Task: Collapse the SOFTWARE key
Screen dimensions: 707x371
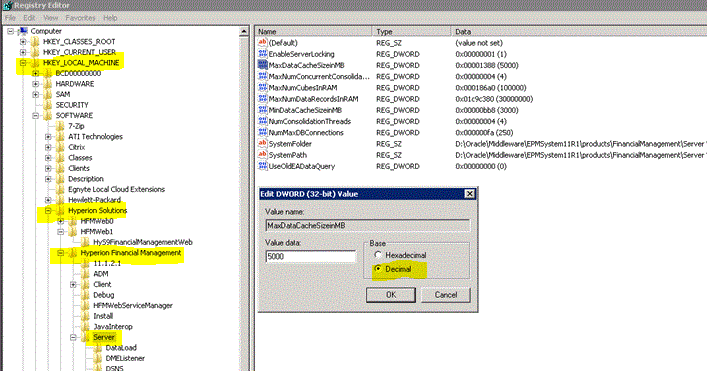Action: 36,115
